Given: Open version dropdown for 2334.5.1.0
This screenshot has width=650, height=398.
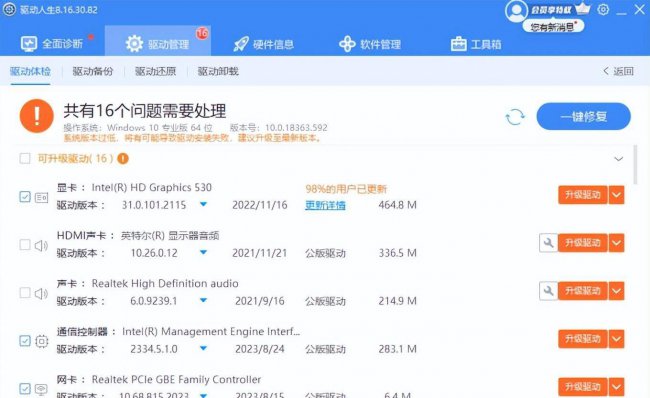Looking at the screenshot, I should 204,349.
